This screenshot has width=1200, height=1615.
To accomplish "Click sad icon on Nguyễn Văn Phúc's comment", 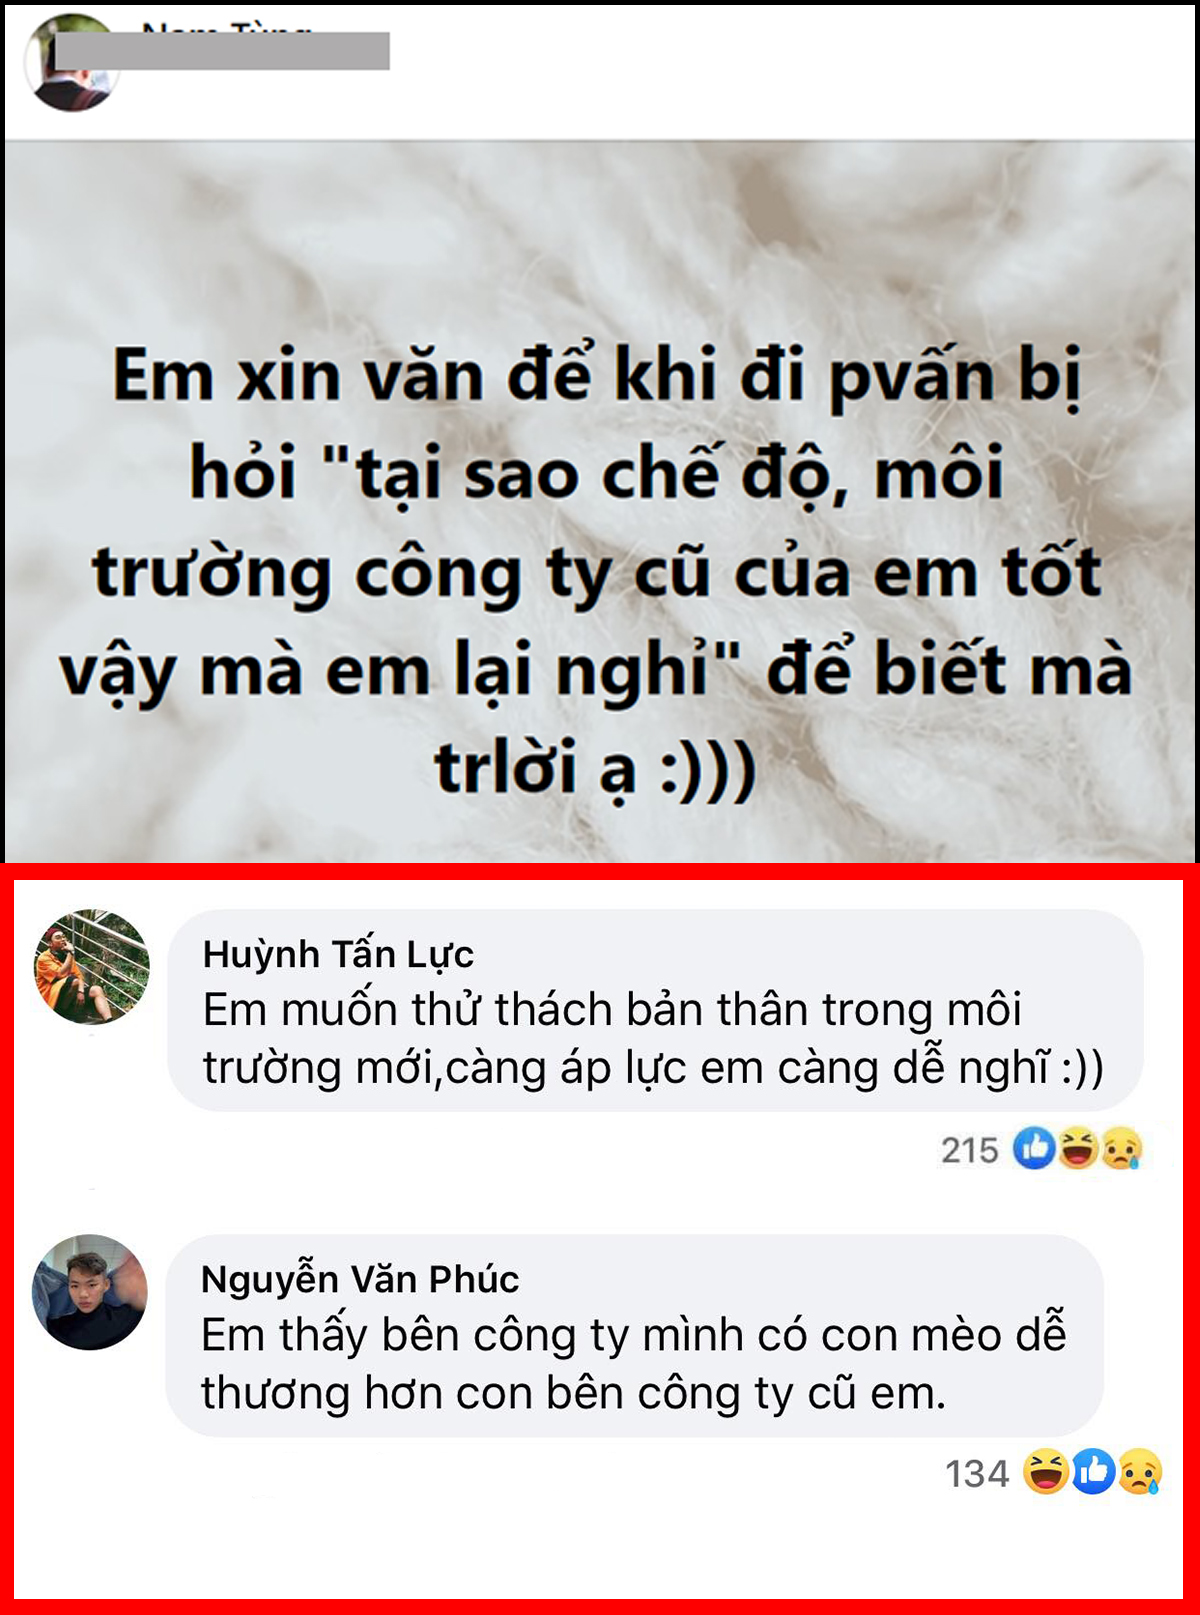I will pyautogui.click(x=1140, y=1472).
